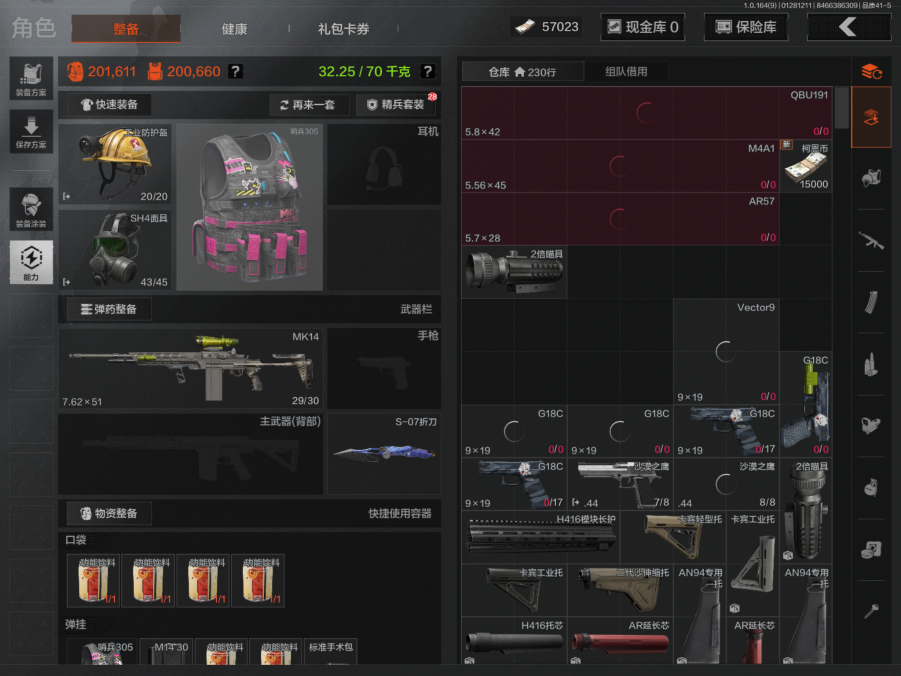Click the stash auto-sort icon at top right
Image resolution: width=901 pixels, height=676 pixels.
[x=871, y=71]
